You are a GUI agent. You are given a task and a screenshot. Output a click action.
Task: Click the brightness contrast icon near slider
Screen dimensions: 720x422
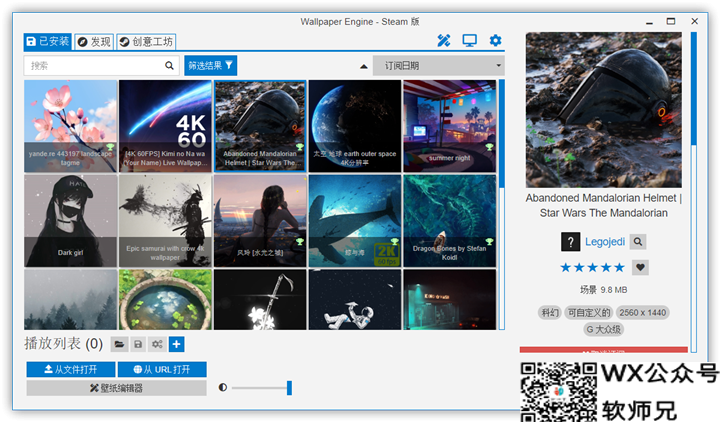coord(223,388)
